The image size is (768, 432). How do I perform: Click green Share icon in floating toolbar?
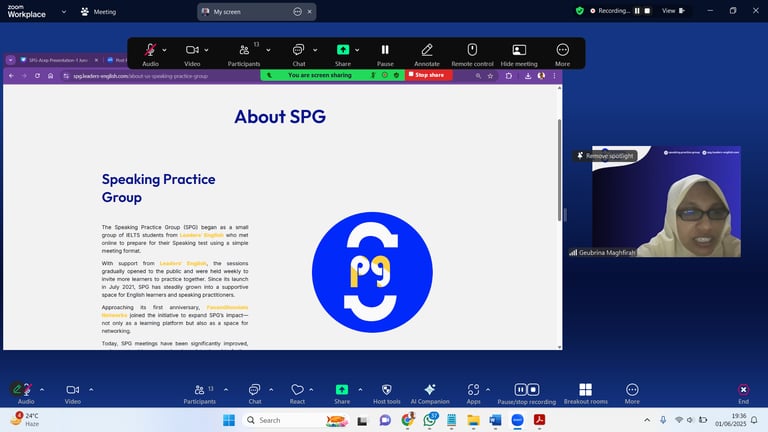coord(343,49)
